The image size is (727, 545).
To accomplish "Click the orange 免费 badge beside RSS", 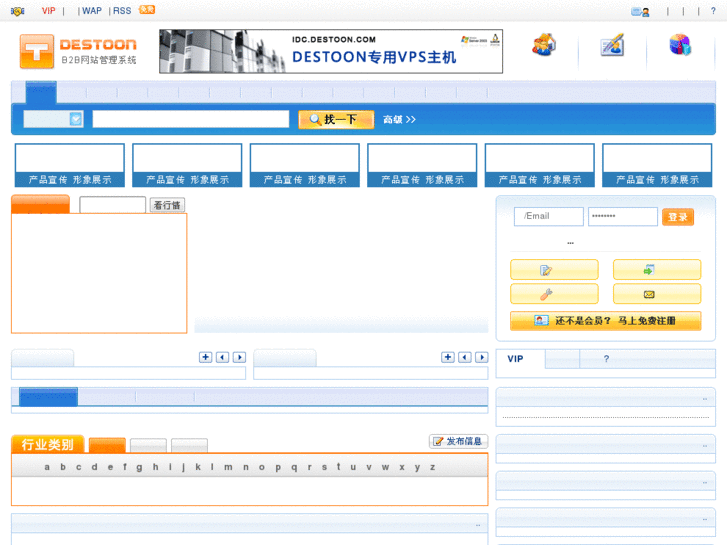I will pos(147,10).
